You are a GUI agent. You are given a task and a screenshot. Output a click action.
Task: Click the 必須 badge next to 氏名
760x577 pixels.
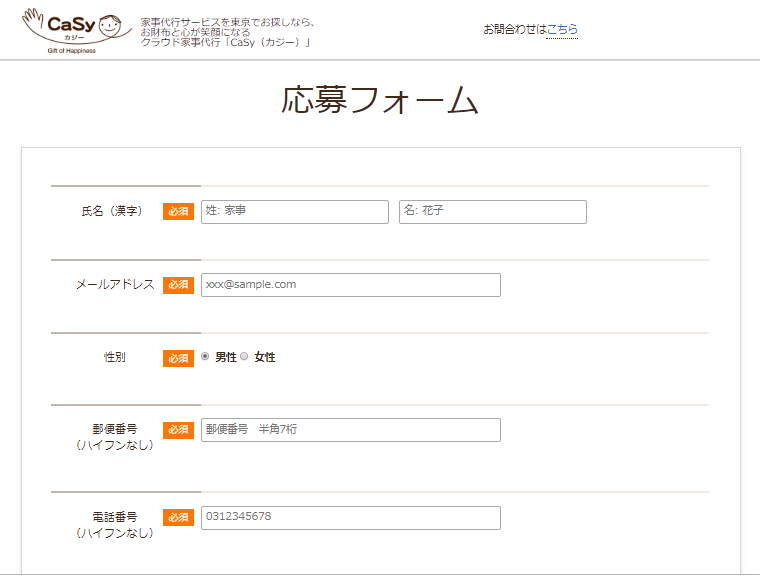click(x=178, y=211)
